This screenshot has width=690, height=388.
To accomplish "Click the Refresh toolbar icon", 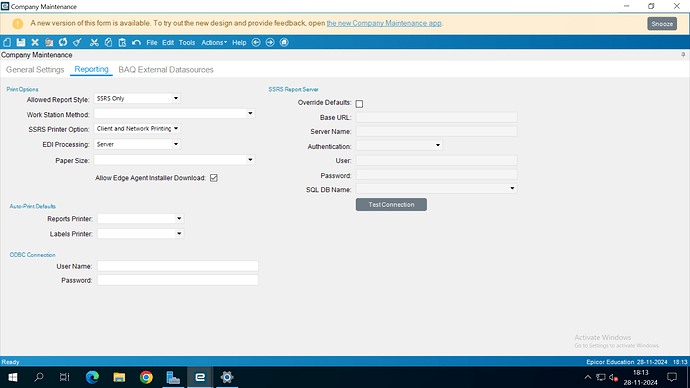I will (x=63, y=42).
